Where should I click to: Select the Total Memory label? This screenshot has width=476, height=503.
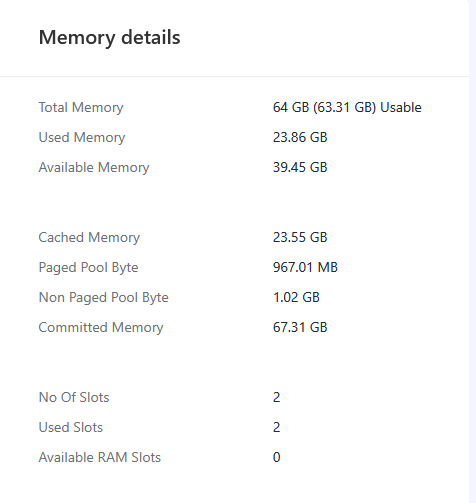[x=81, y=108]
